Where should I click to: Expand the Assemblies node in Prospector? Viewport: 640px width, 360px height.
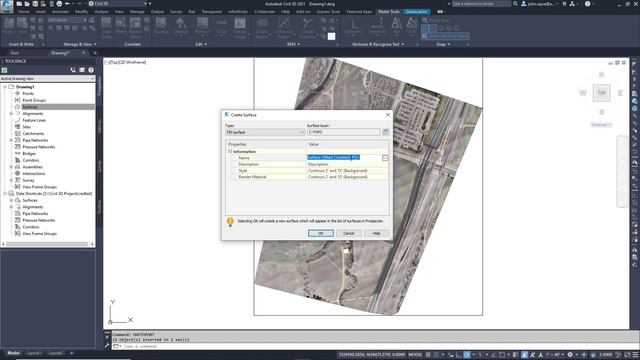pos(11,167)
